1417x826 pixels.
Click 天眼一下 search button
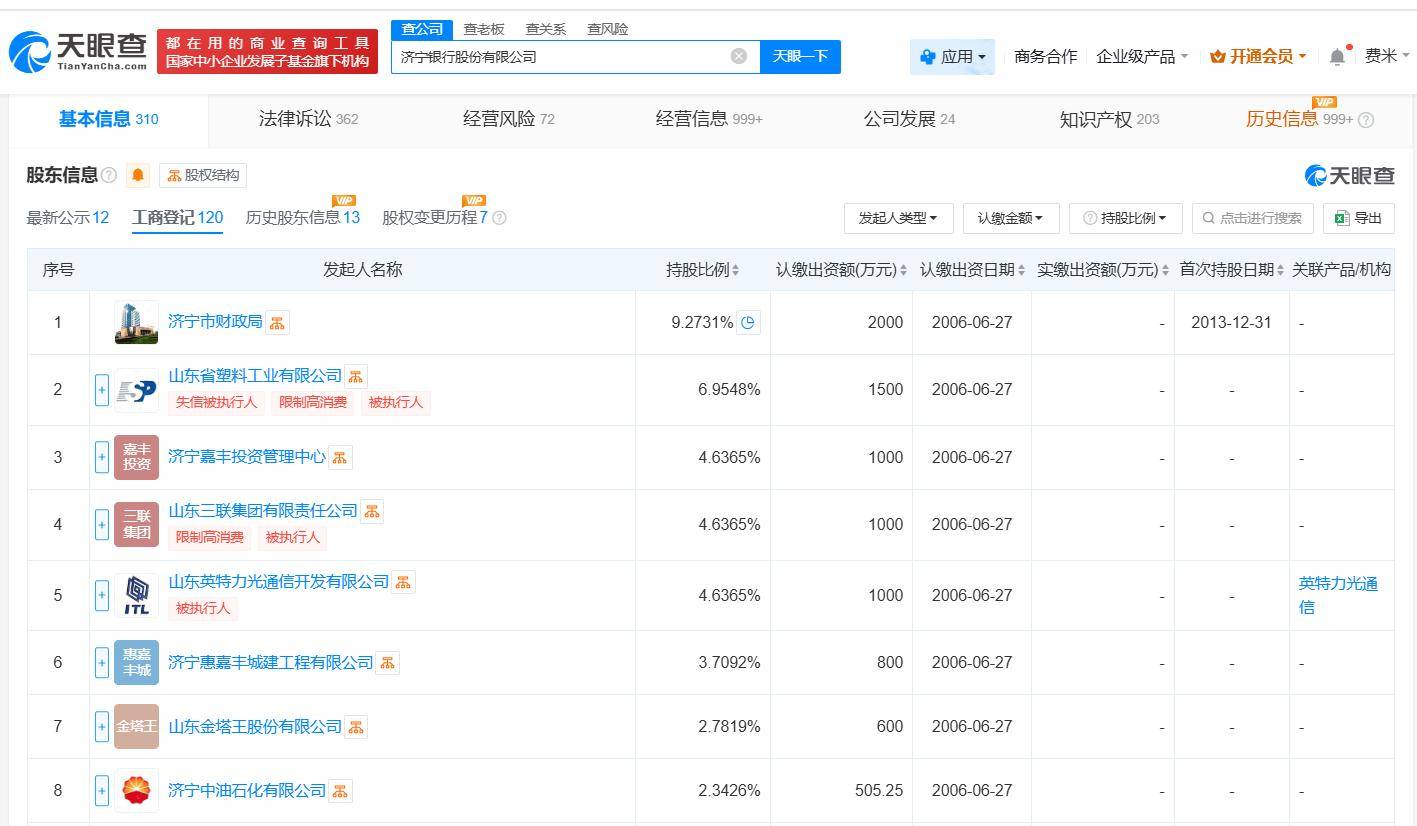coord(800,57)
